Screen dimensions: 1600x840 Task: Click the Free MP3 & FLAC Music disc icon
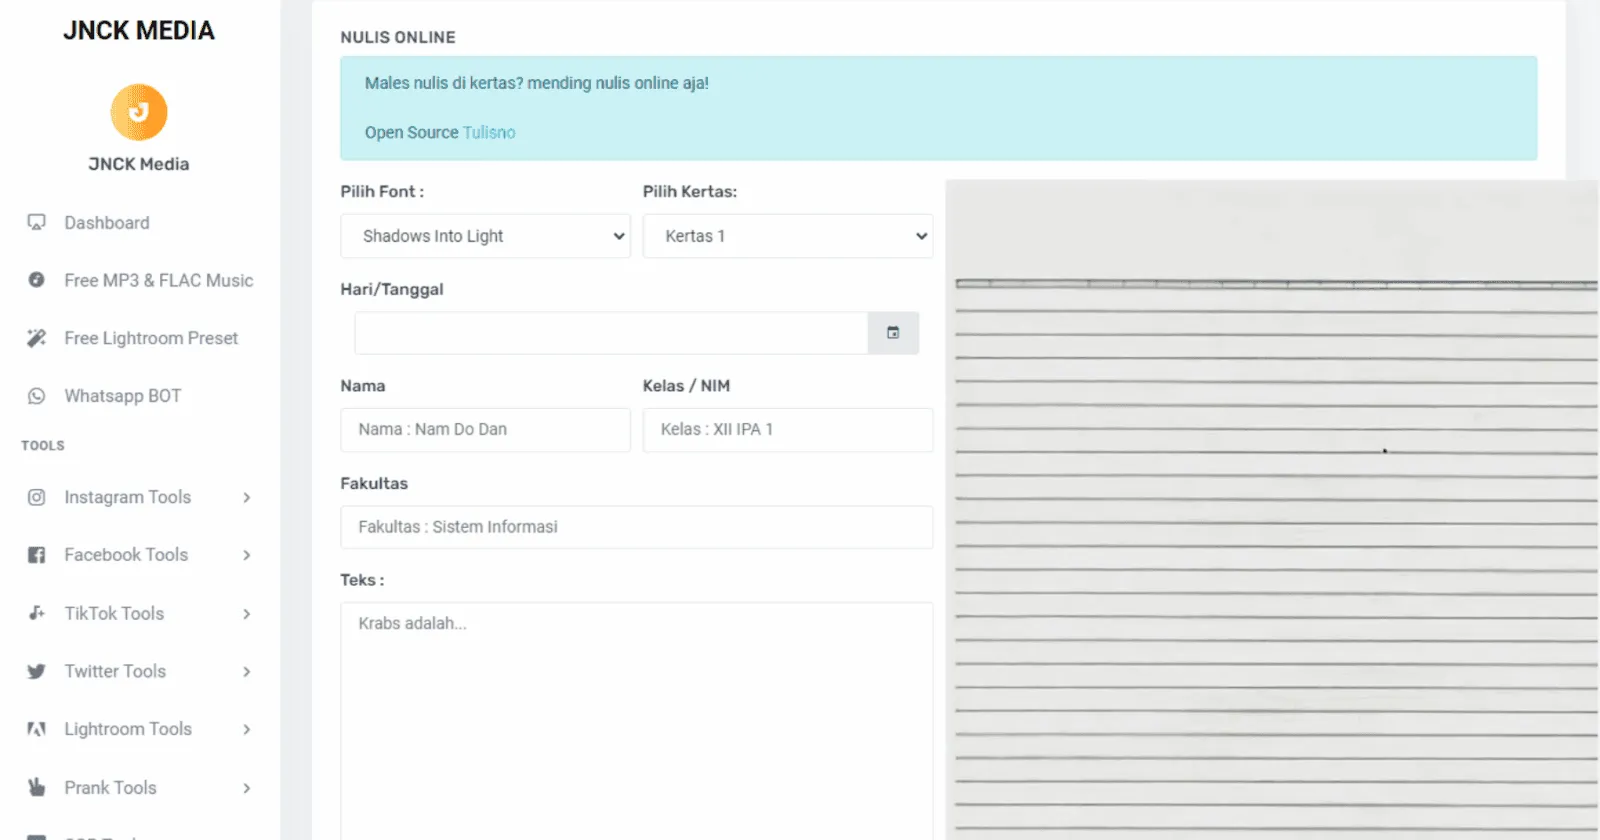[37, 281]
